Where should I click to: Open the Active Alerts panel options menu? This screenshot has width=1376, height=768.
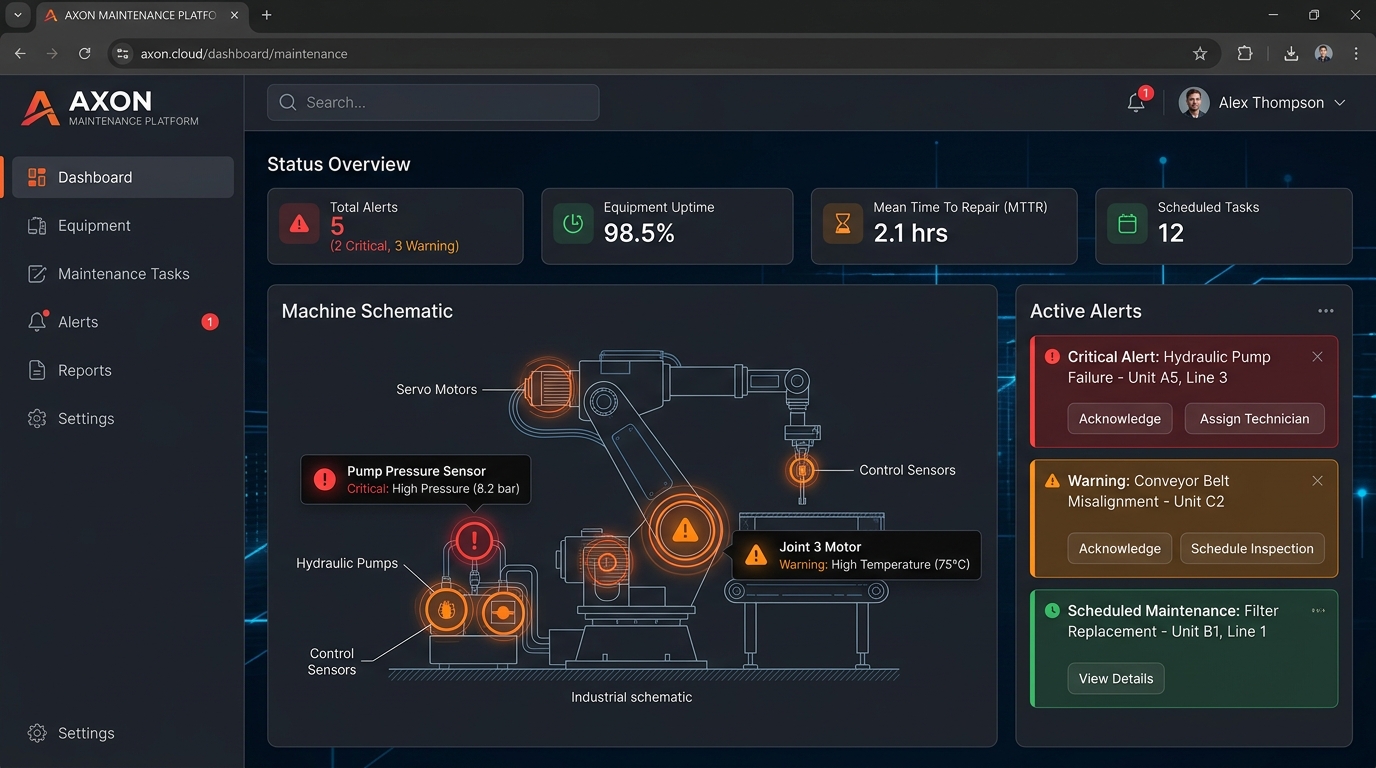(1325, 311)
